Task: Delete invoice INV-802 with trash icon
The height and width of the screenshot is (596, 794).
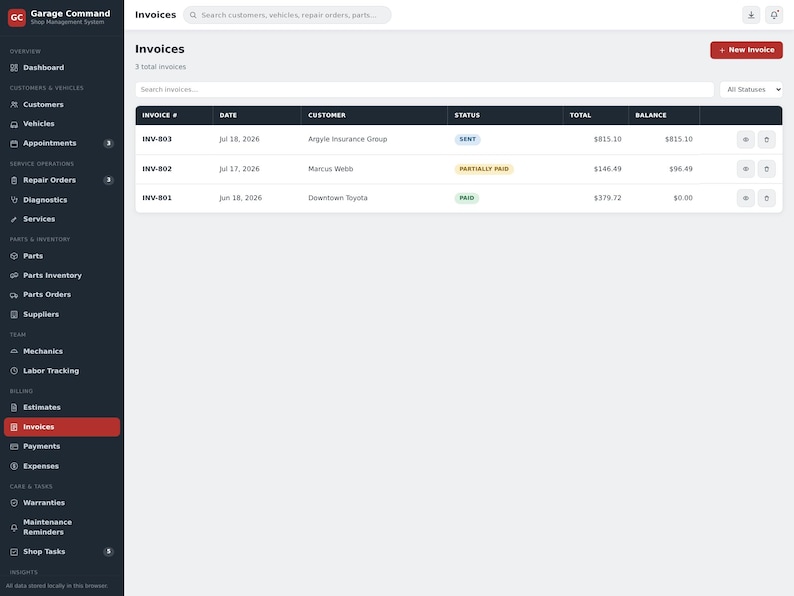Action: pos(766,169)
